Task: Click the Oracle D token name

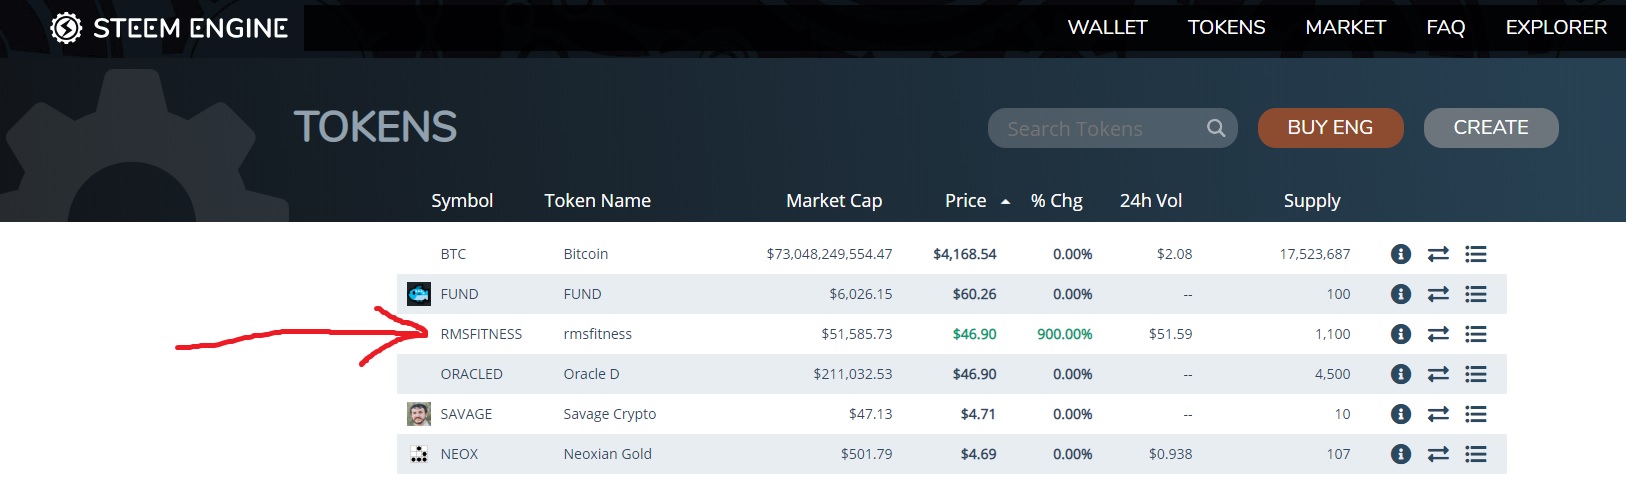Action: point(591,374)
